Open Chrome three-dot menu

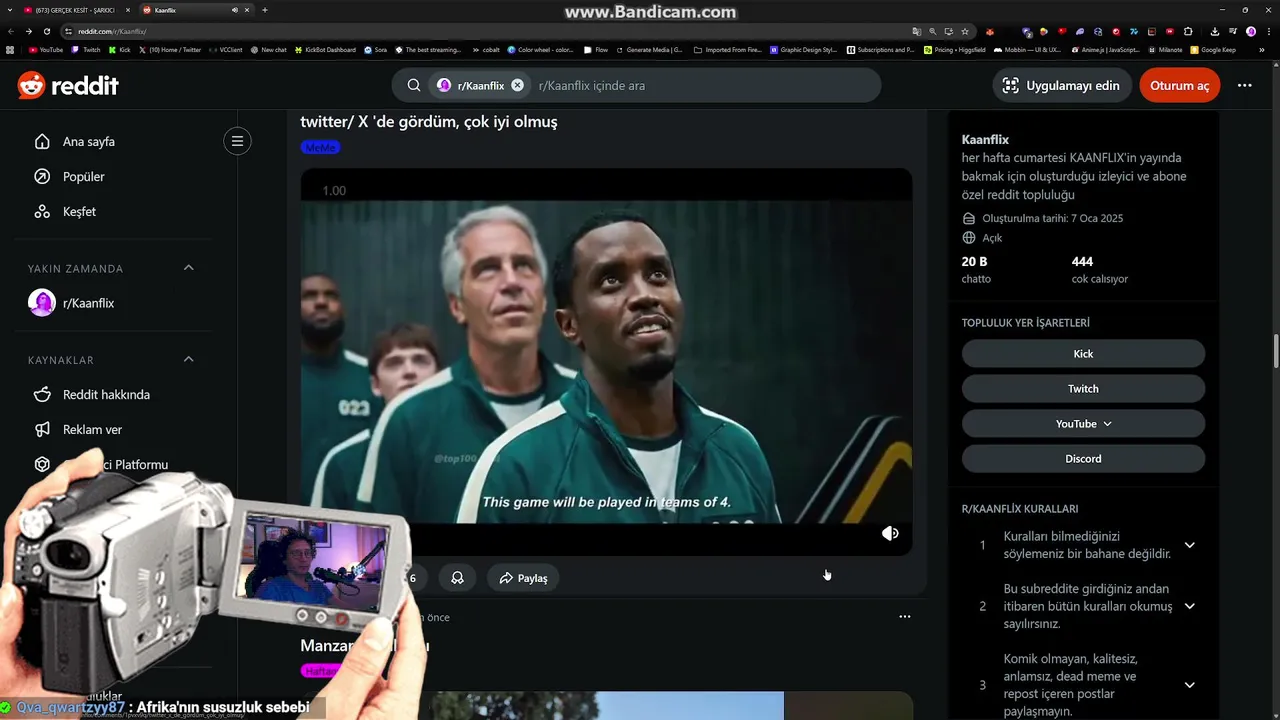(1268, 31)
